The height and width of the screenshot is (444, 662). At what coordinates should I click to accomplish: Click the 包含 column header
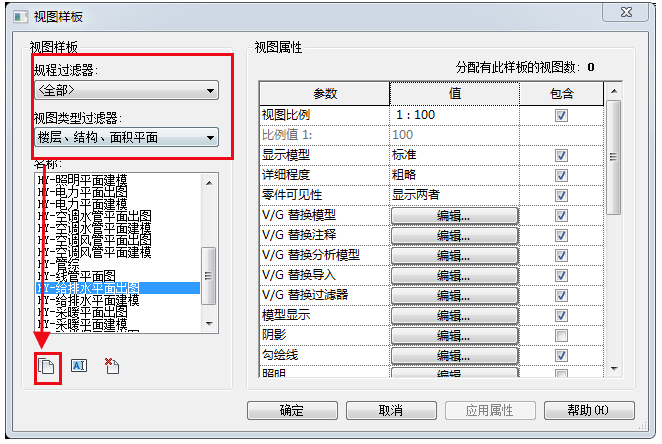coord(562,94)
